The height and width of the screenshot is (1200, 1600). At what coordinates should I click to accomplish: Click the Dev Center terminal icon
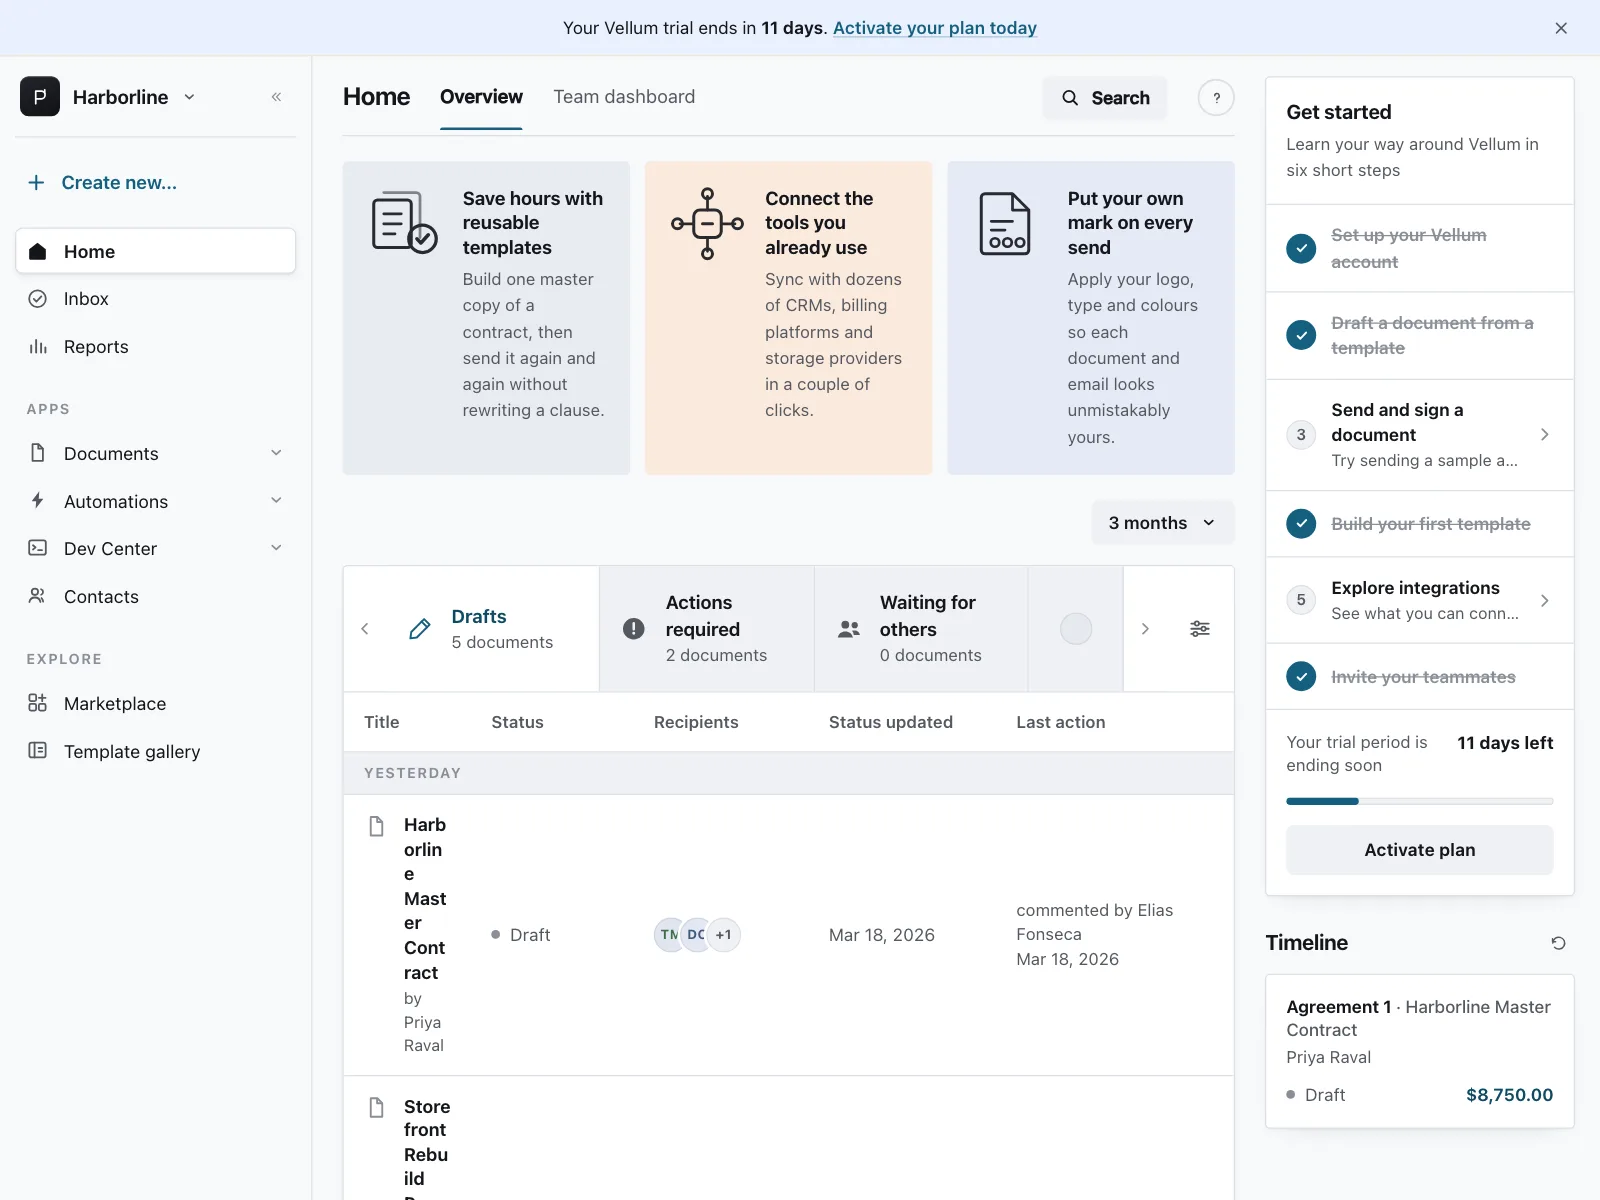(x=38, y=548)
